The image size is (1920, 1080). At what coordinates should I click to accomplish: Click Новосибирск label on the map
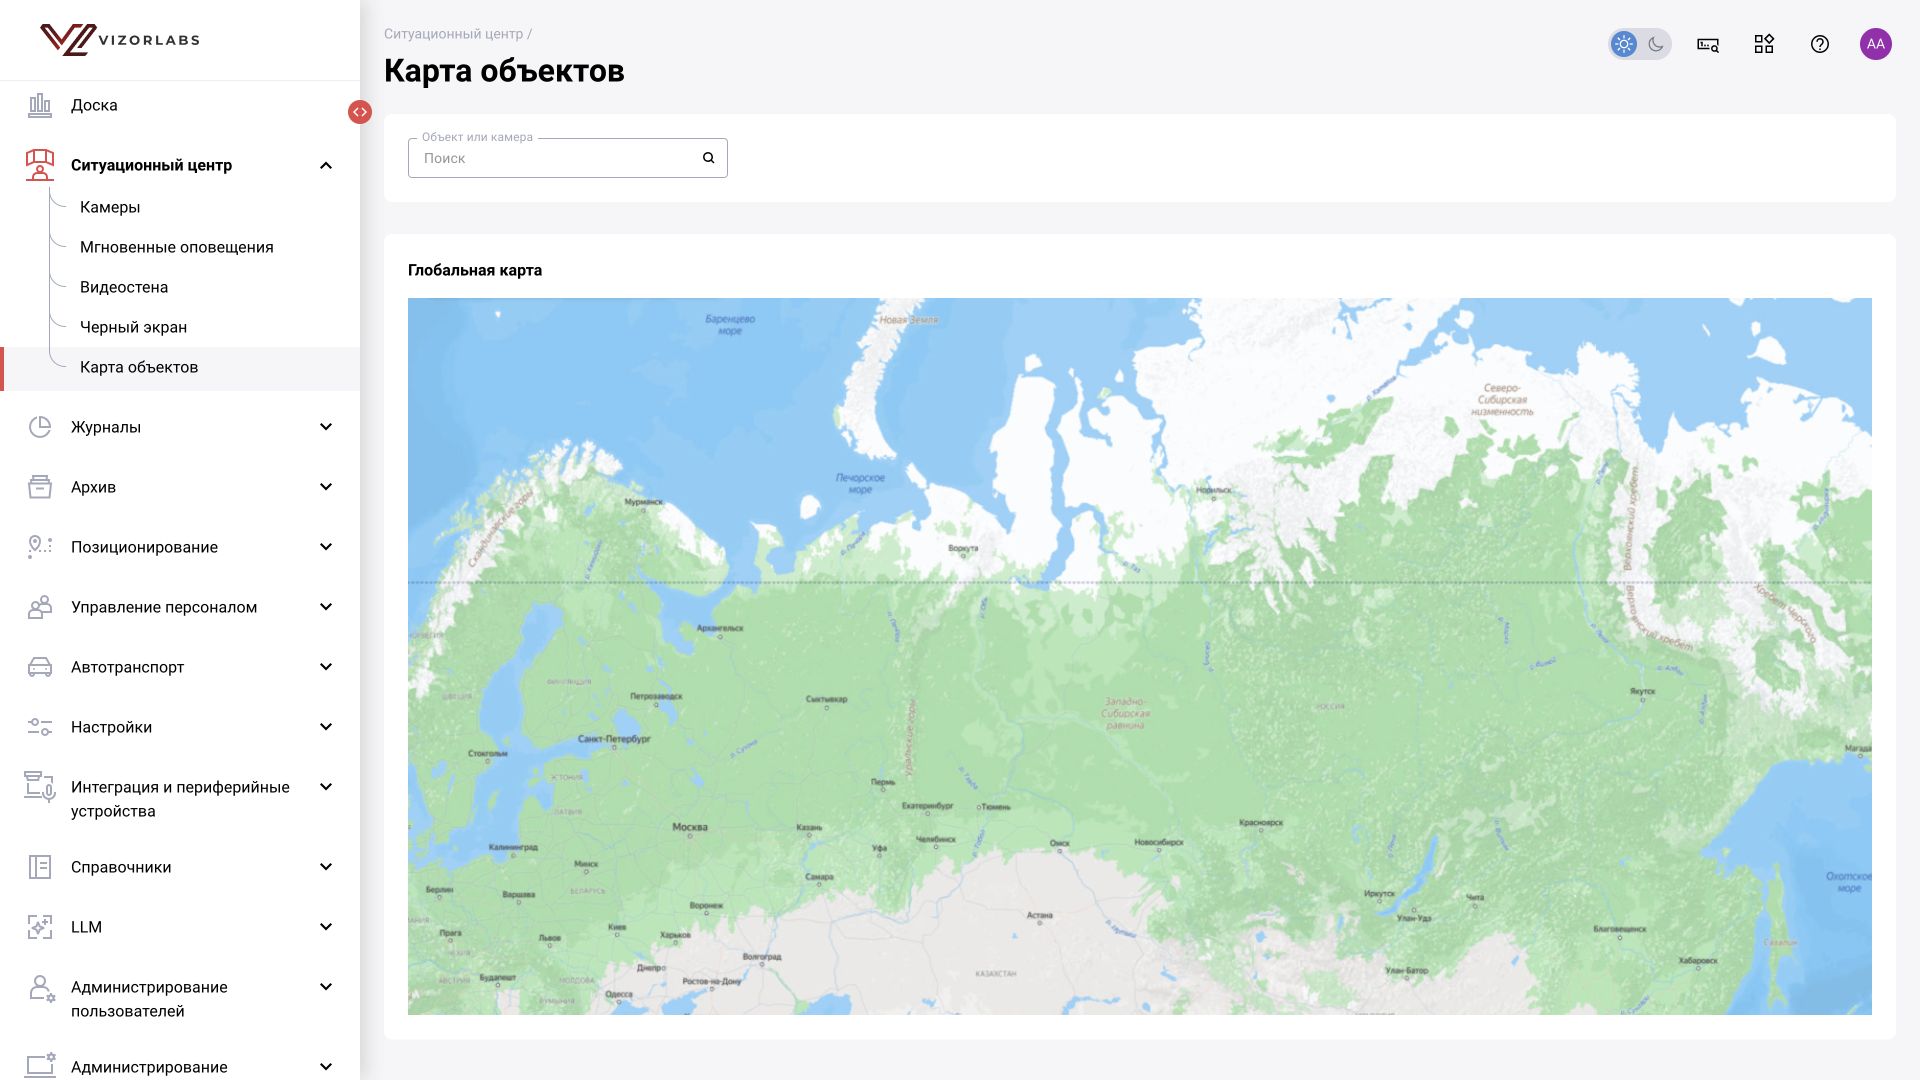(1159, 843)
